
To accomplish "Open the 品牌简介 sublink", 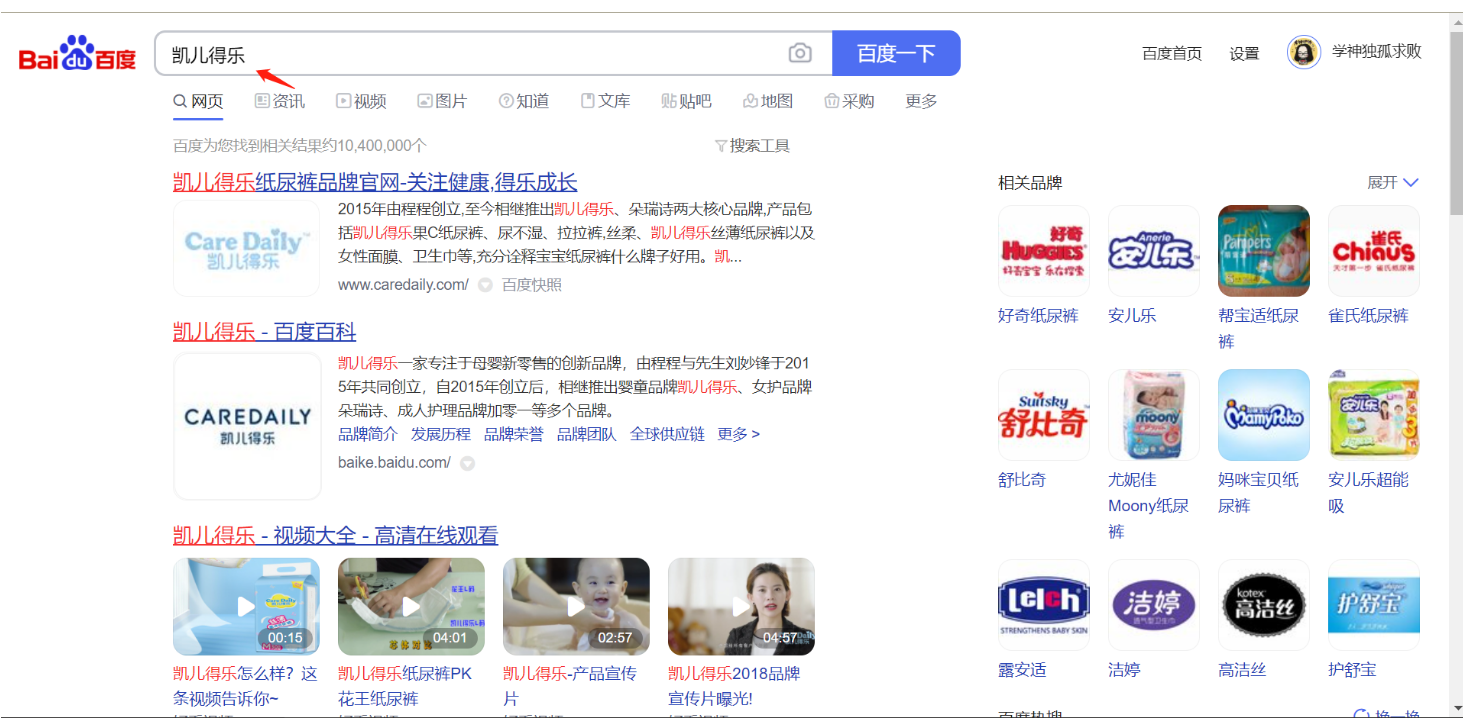I will (368, 434).
